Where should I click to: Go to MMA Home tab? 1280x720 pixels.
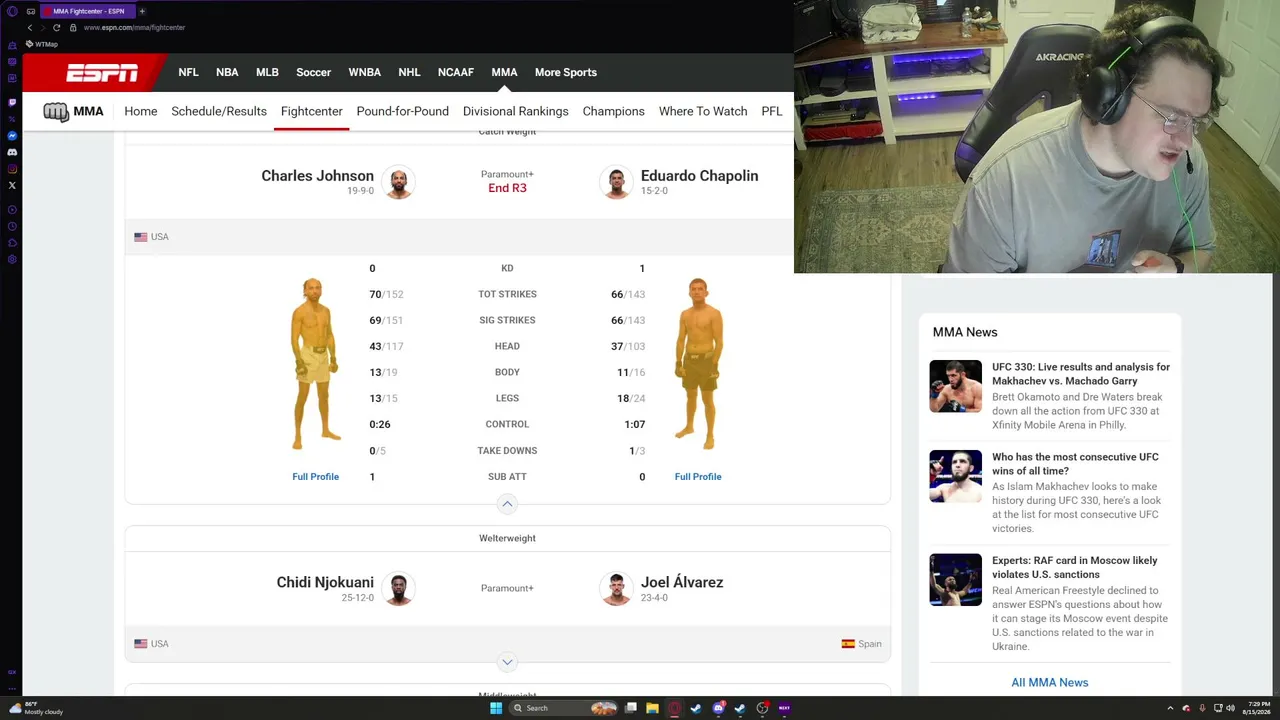tap(141, 111)
